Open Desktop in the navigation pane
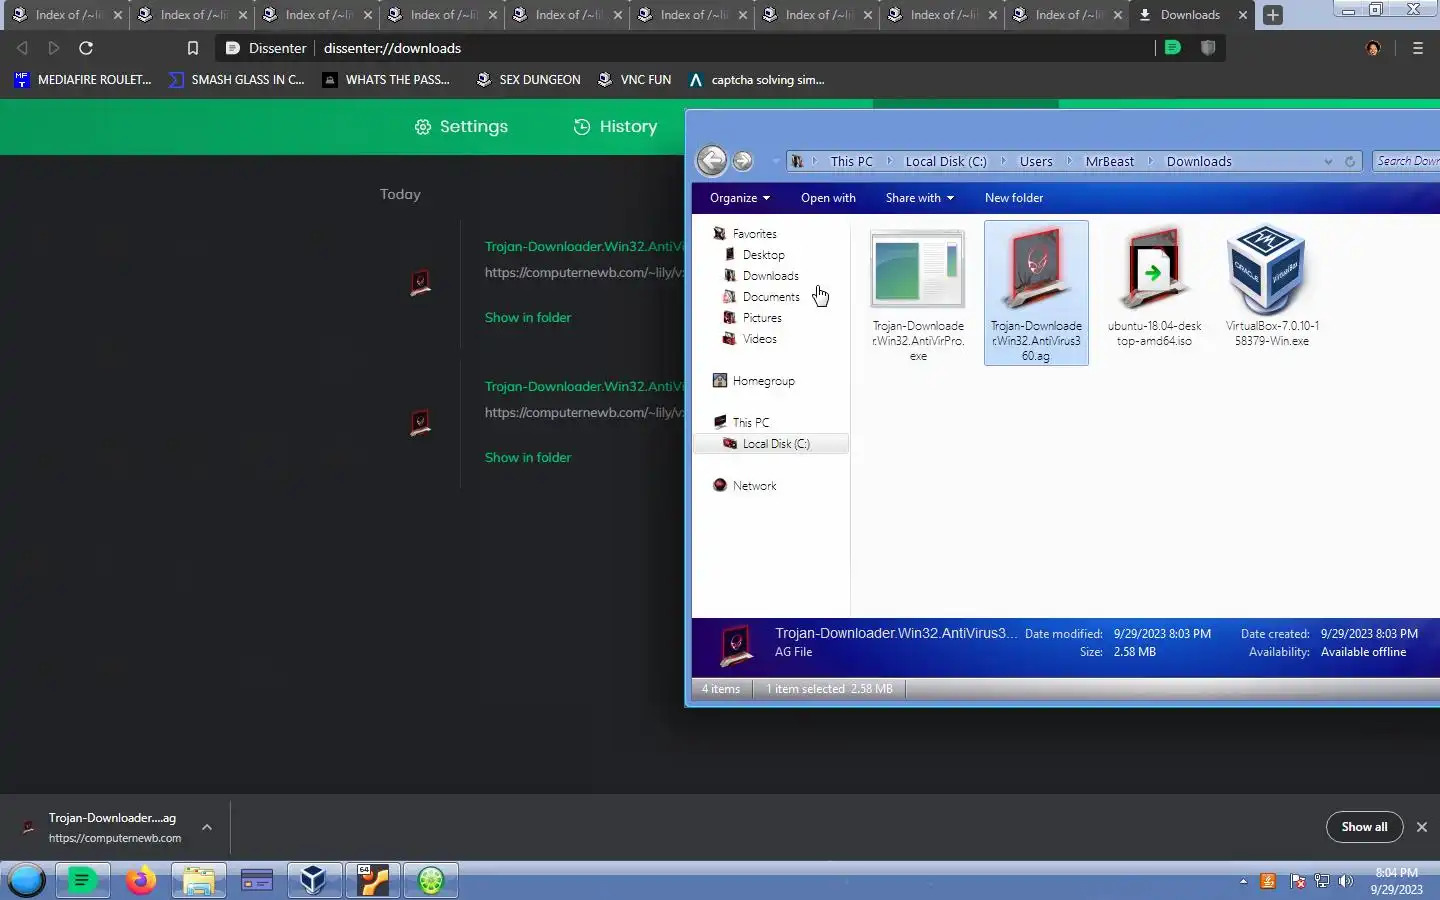Screen dimensions: 1440x900 pyautogui.click(x=763, y=255)
